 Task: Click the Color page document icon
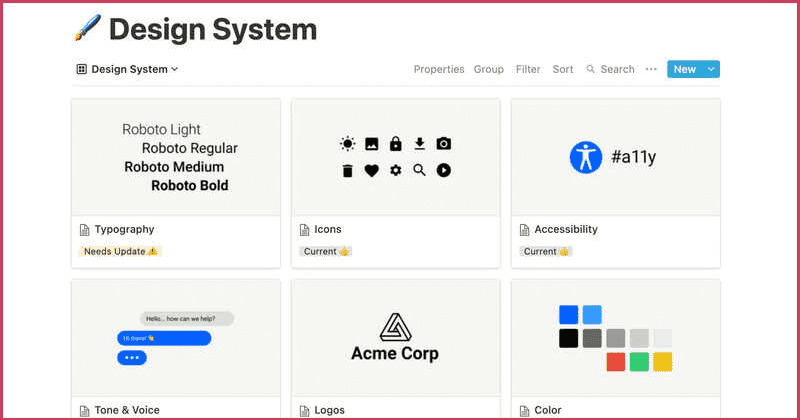[524, 410]
